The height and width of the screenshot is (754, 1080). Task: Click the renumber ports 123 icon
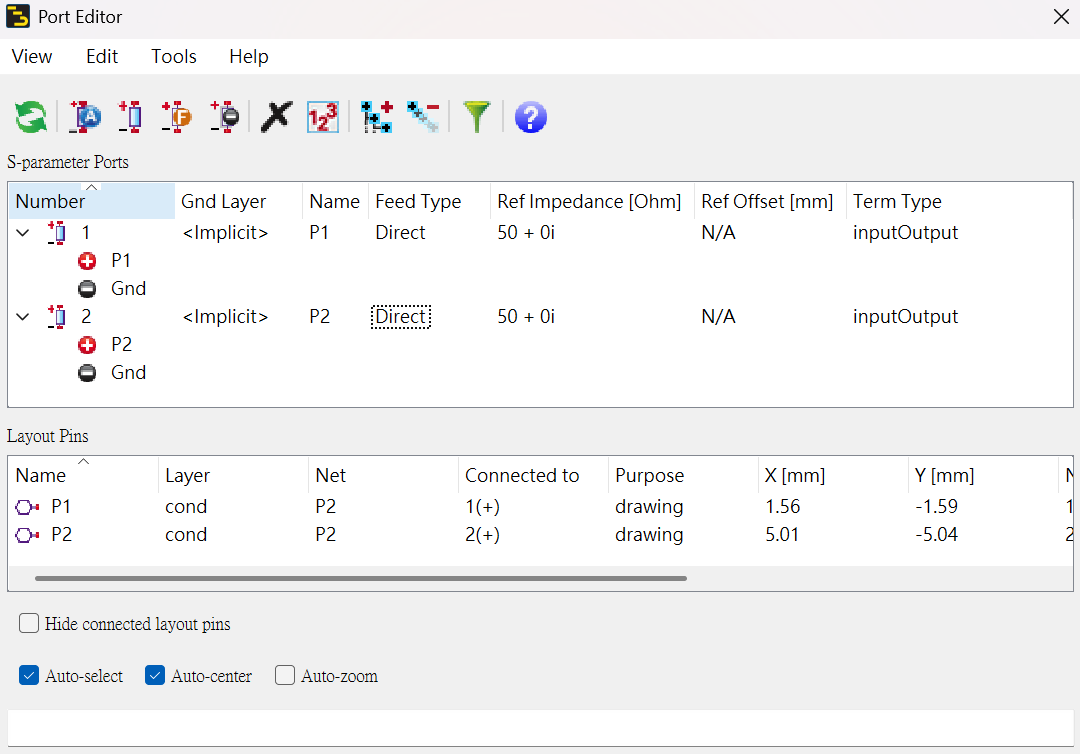[323, 116]
